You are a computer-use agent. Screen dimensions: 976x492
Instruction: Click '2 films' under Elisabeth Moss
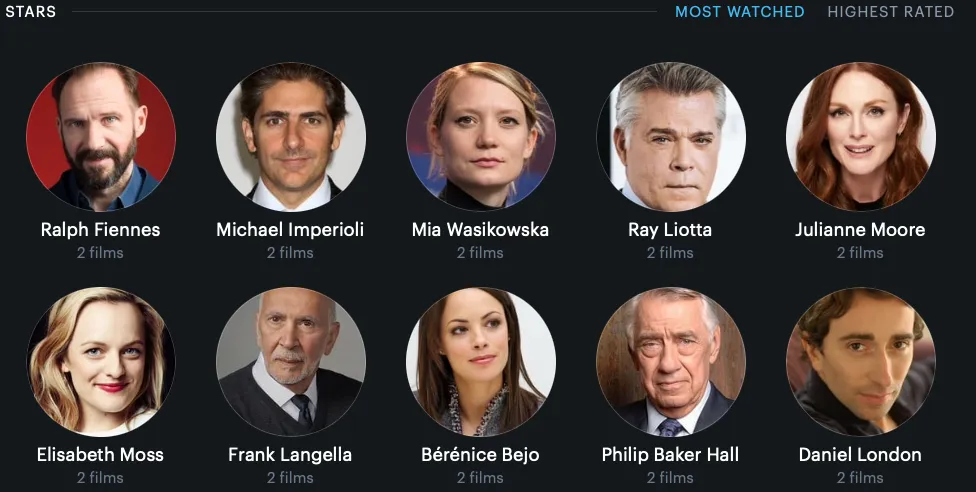pos(100,478)
